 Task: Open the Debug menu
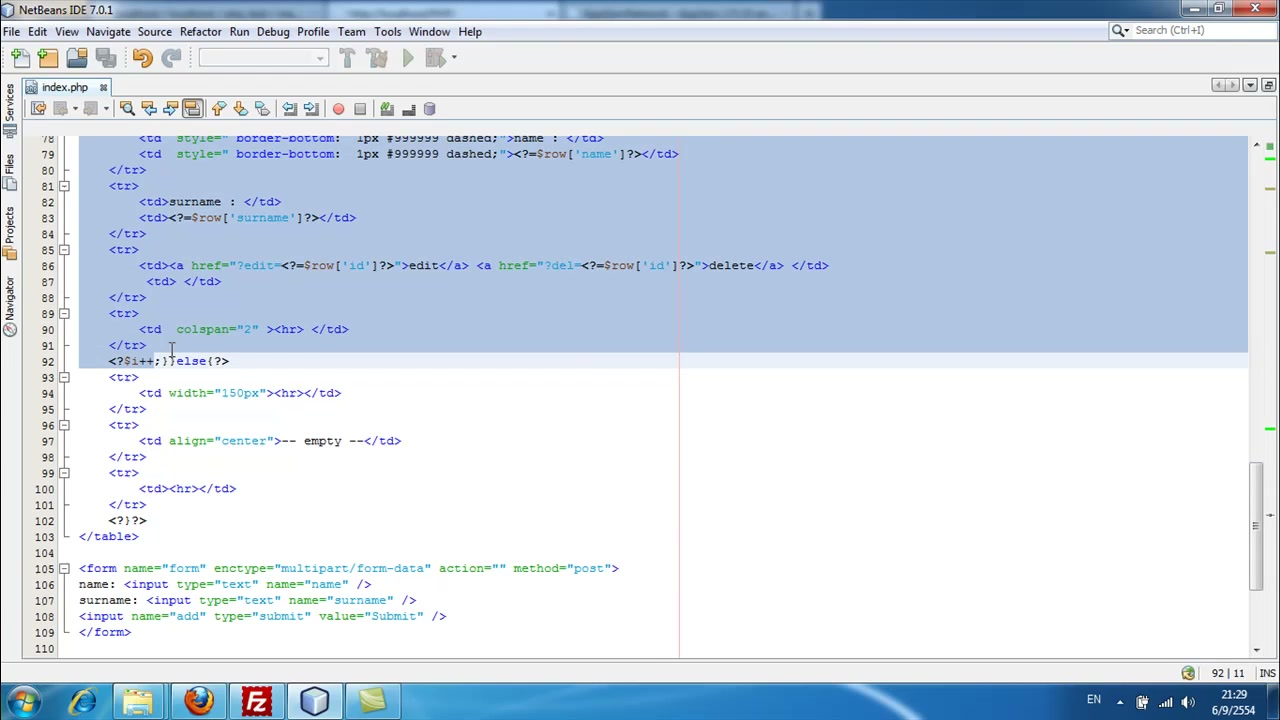tap(272, 32)
